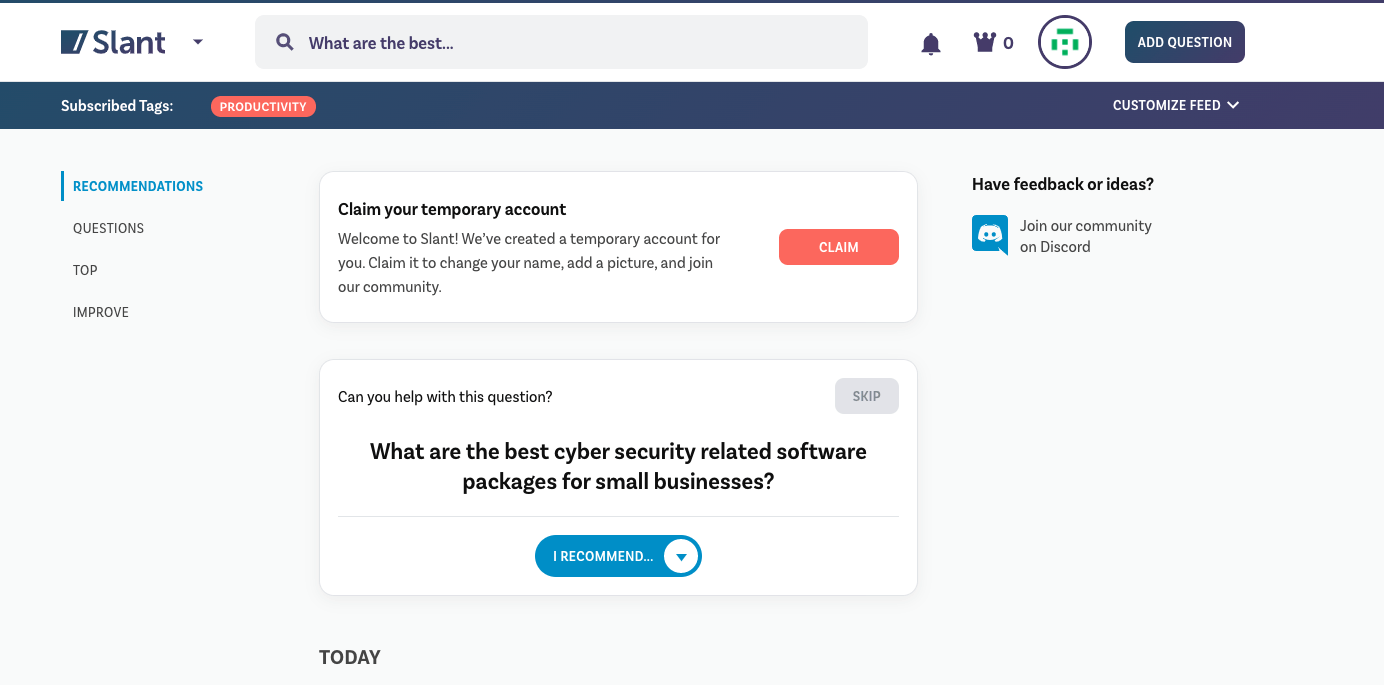Open the cyber security software question
The width and height of the screenshot is (1384, 685).
618,466
